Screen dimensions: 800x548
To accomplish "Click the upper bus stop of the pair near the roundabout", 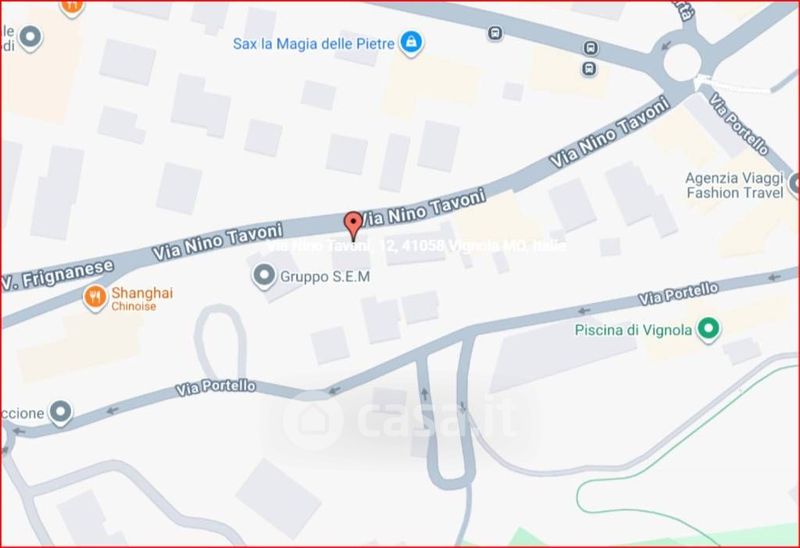I will pyautogui.click(x=591, y=48).
